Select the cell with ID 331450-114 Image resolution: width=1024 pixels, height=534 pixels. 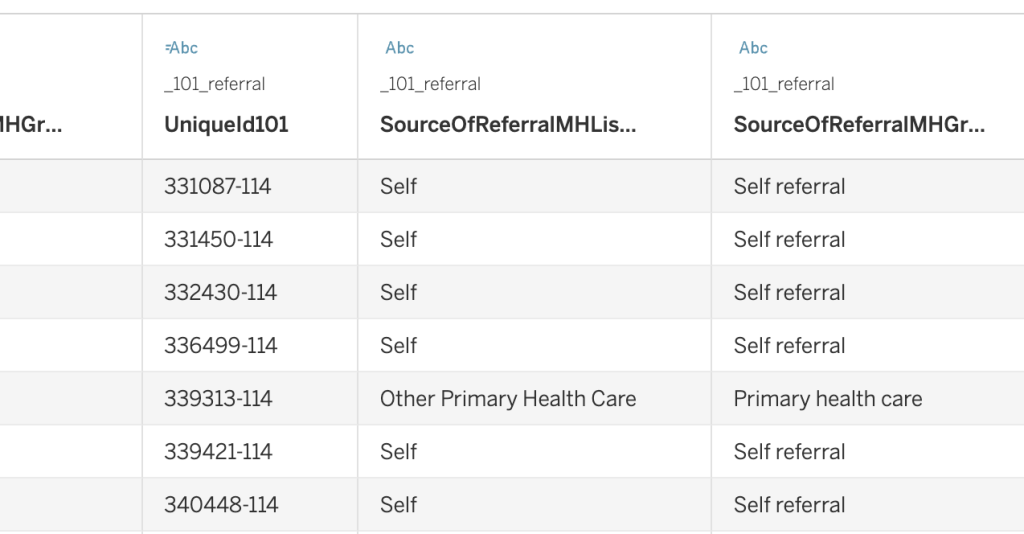point(218,240)
